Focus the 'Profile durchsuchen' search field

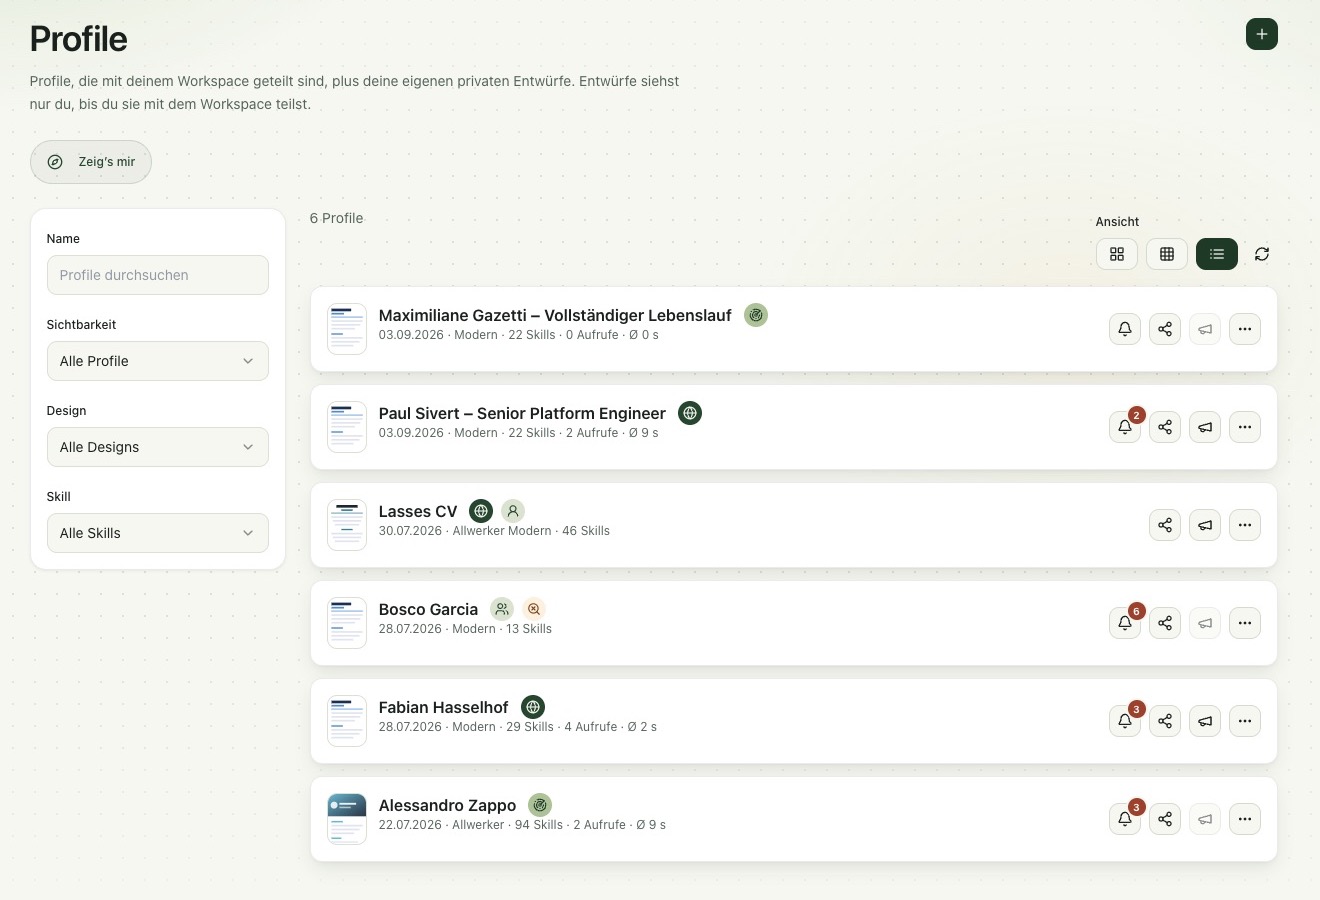pos(158,275)
